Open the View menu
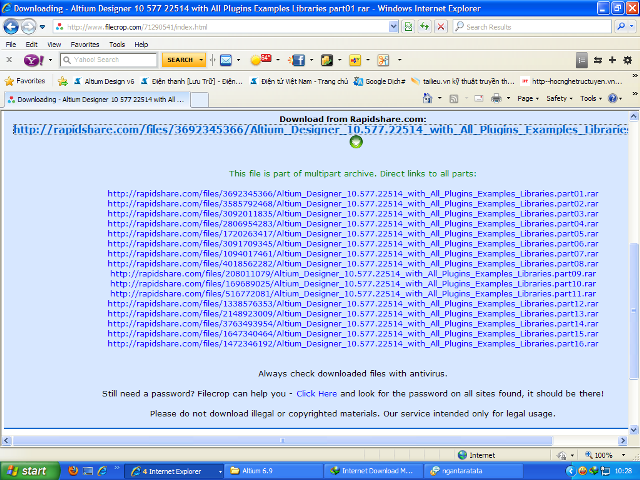The height and width of the screenshot is (480, 640). (54, 44)
